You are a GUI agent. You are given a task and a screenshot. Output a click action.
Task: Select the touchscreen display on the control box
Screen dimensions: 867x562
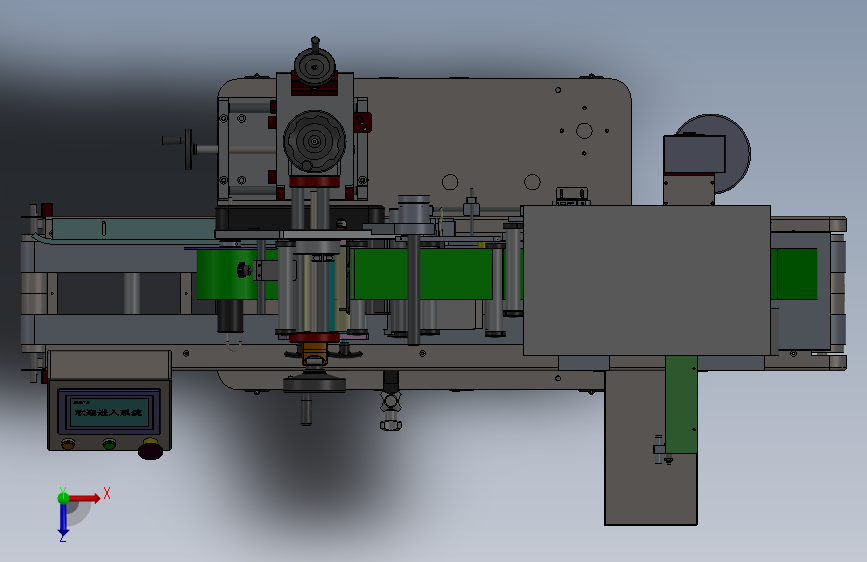109,412
